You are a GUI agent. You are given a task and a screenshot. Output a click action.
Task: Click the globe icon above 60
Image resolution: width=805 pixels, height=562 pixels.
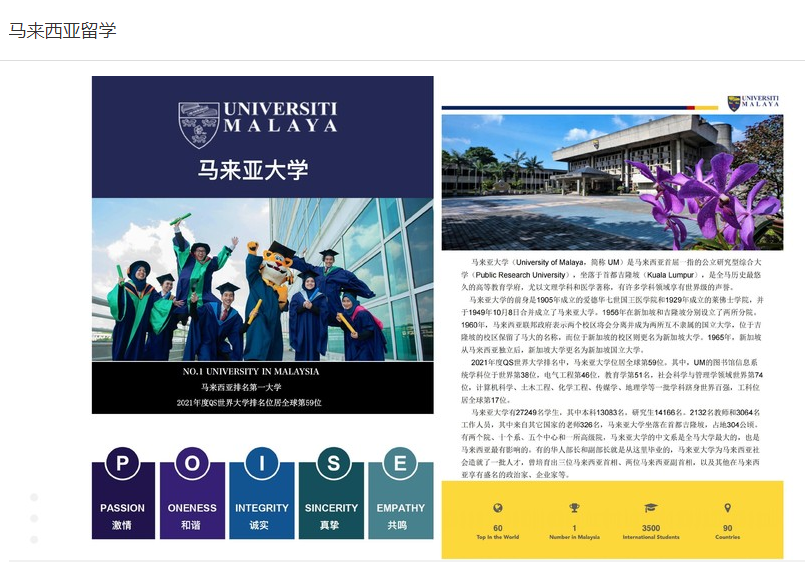click(497, 508)
